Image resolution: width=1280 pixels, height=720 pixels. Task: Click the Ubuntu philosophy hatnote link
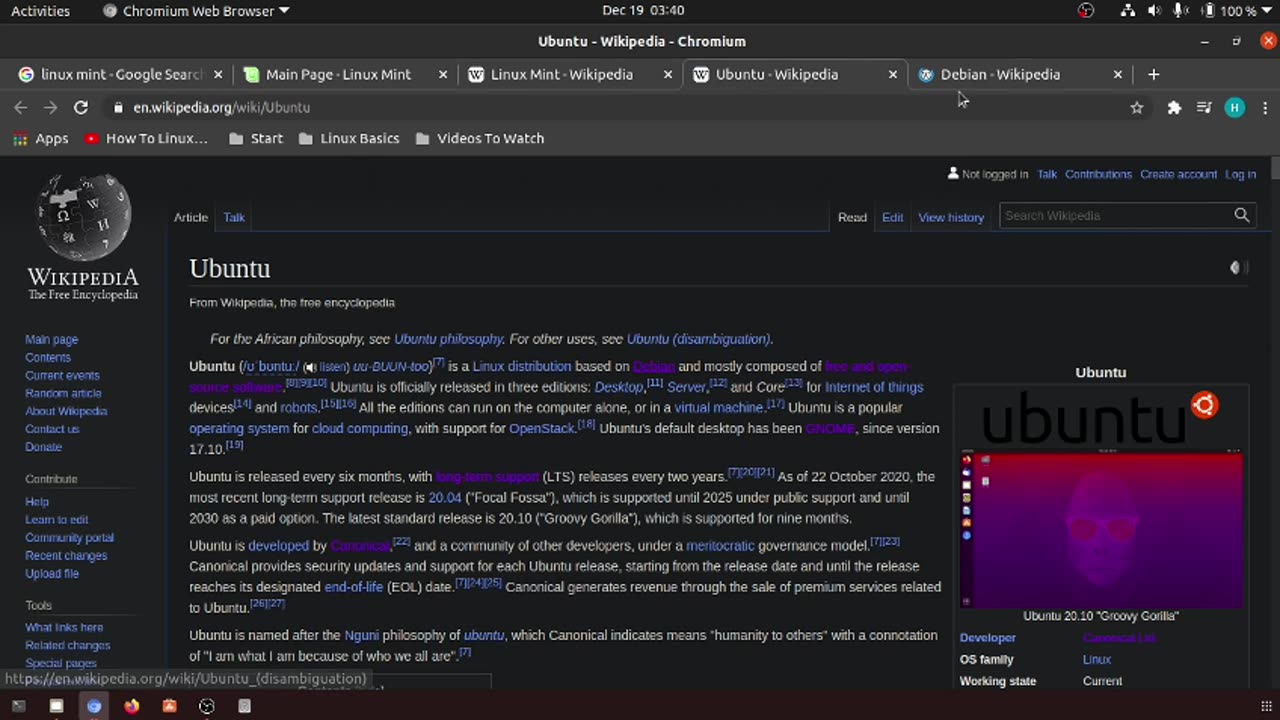tap(449, 339)
